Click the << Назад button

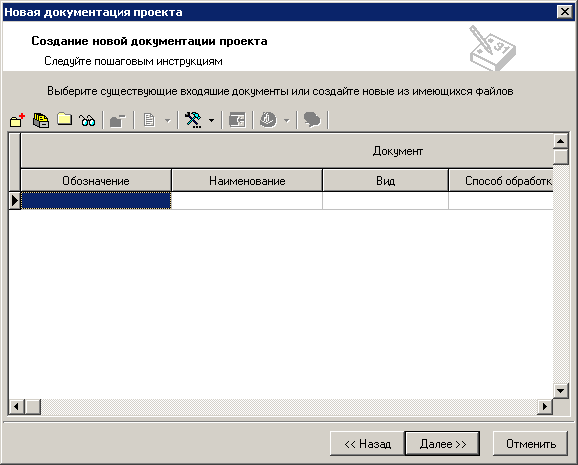(368, 444)
